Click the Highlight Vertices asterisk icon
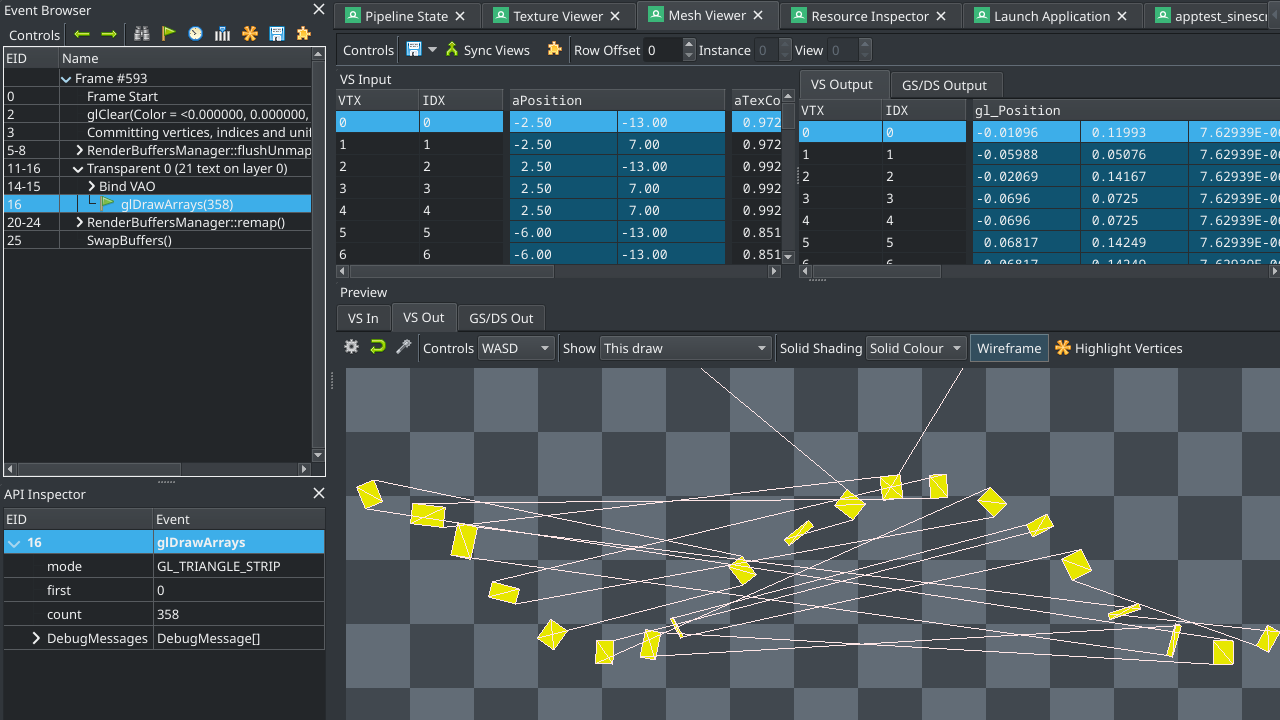This screenshot has height=720, width=1280. click(1063, 348)
